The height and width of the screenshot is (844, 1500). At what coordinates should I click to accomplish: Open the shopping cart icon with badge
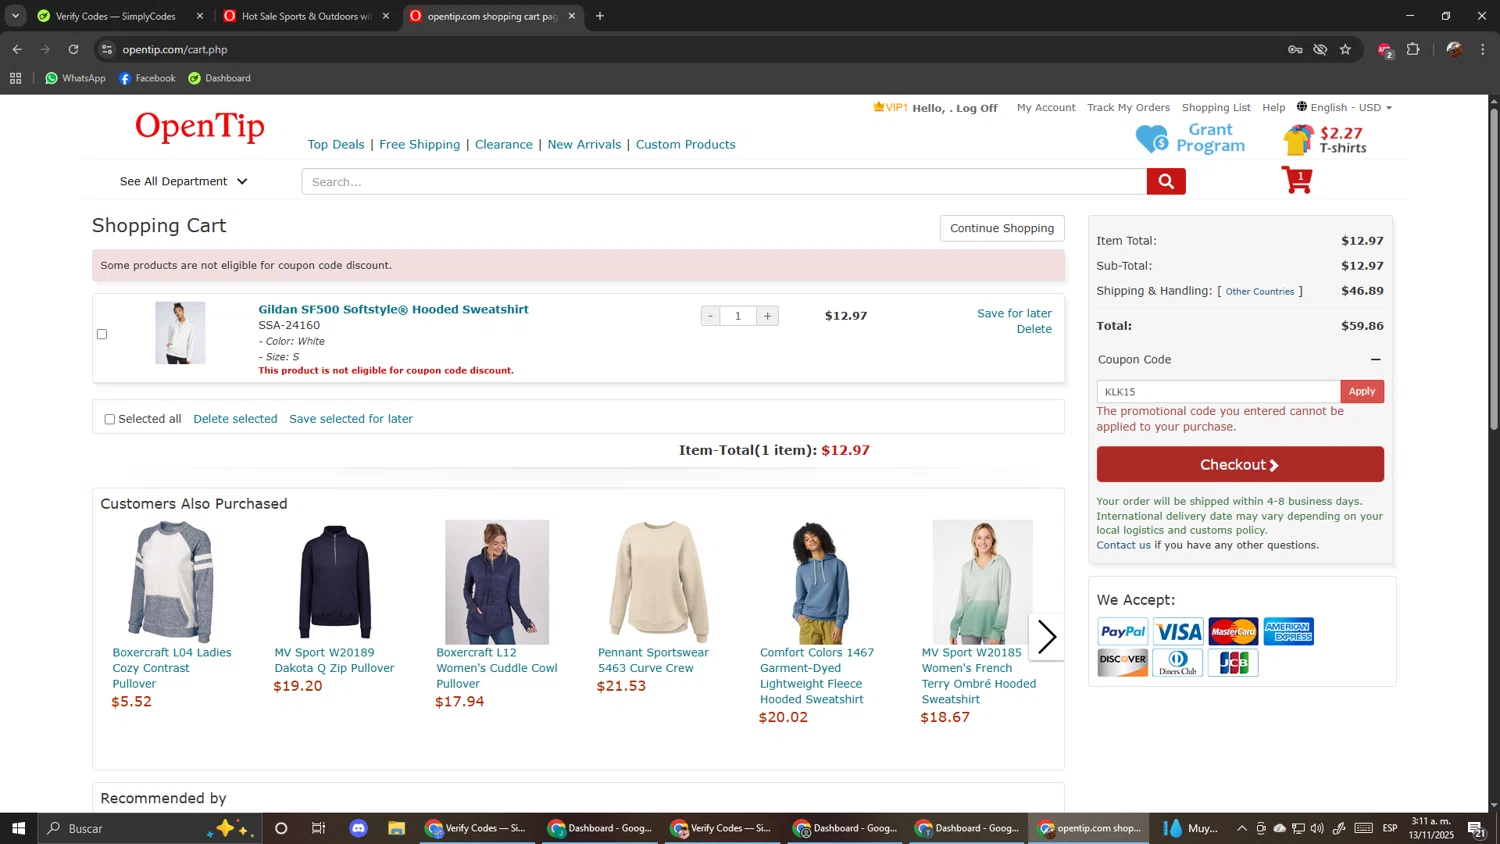tap(1297, 180)
